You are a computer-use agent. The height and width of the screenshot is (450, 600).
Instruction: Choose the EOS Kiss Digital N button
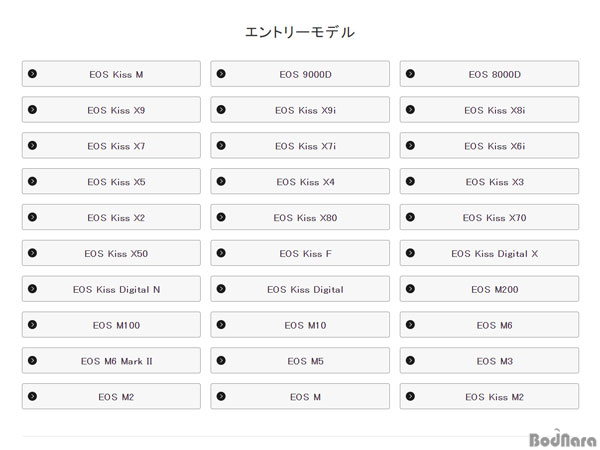(x=111, y=289)
